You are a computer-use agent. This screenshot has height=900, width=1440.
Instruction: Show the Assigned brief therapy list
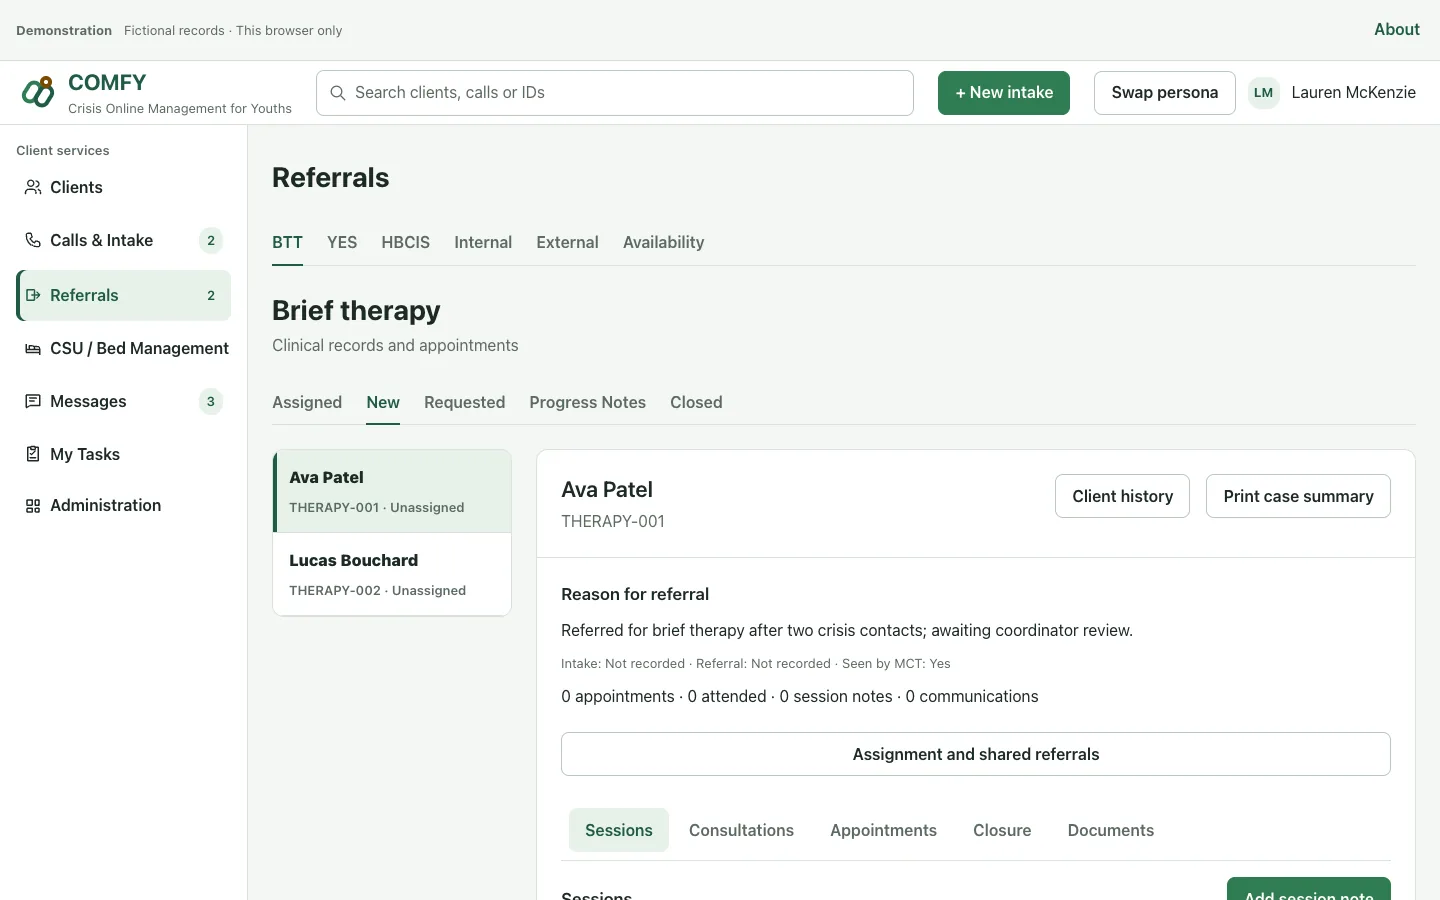click(x=307, y=402)
